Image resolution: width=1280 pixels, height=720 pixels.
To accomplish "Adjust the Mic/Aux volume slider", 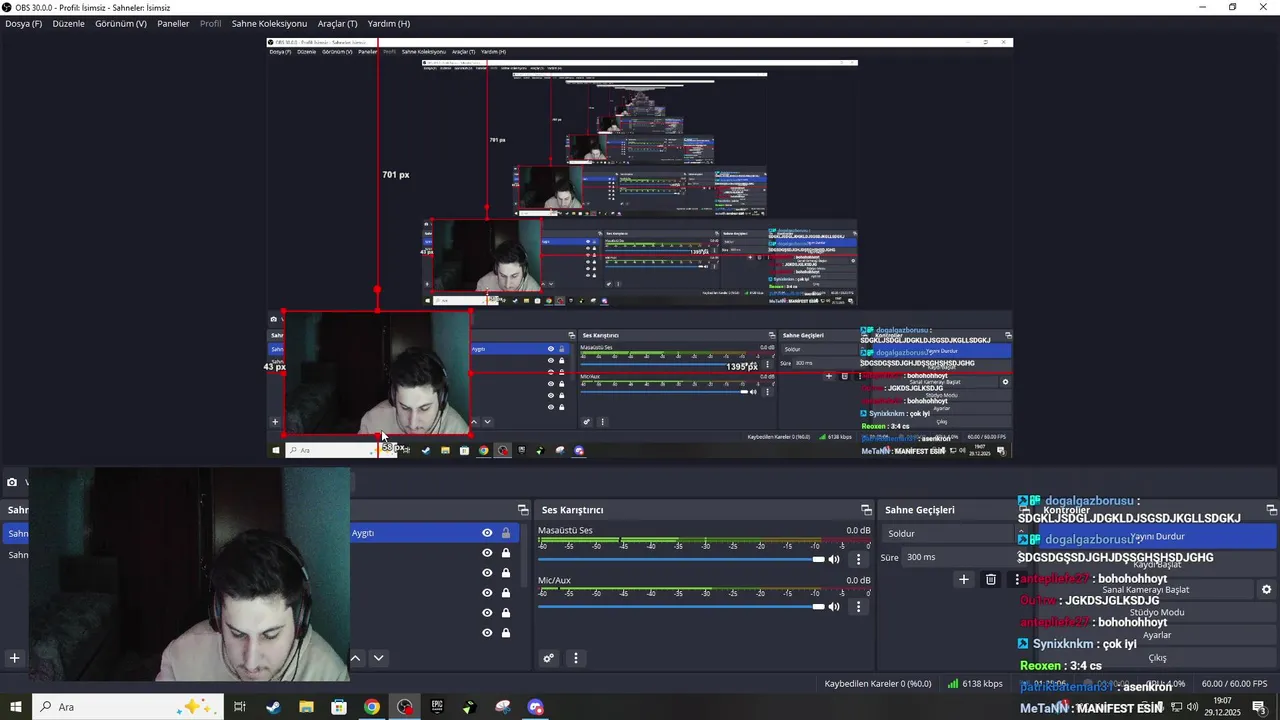I will pyautogui.click(x=681, y=606).
